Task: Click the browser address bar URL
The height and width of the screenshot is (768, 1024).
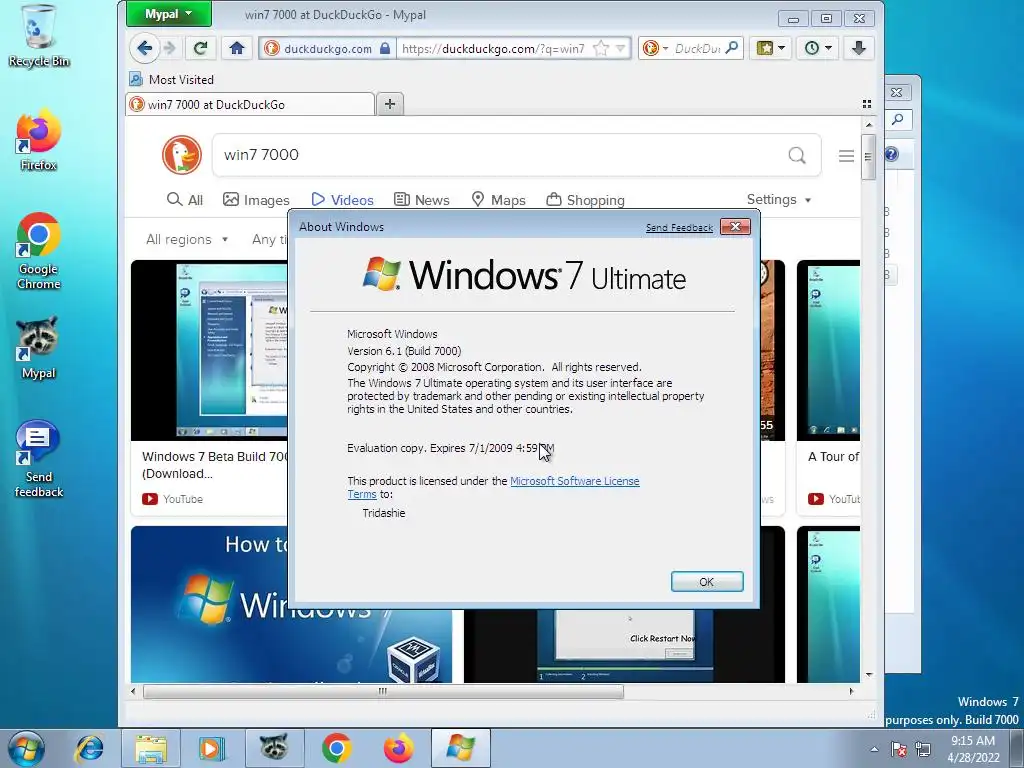Action: click(493, 48)
